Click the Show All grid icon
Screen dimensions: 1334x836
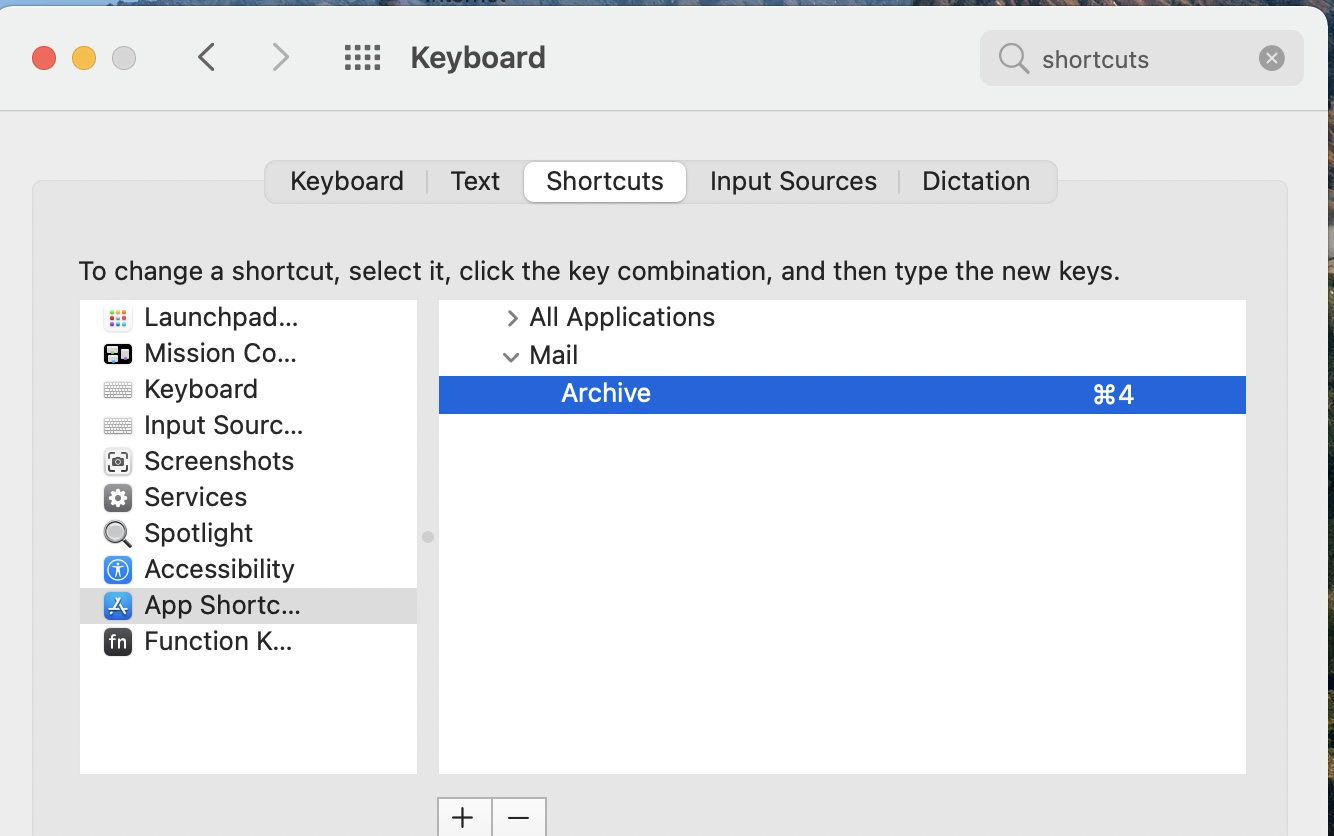(362, 58)
